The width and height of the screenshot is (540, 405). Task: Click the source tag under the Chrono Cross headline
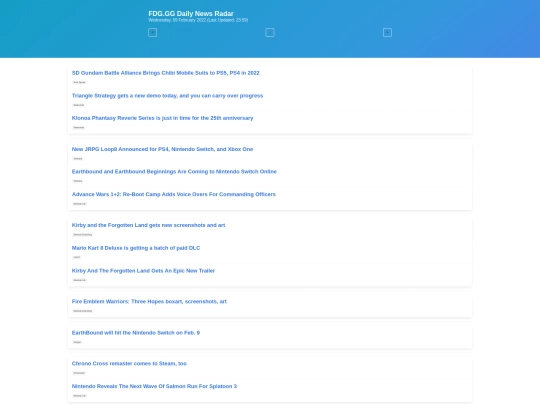79,373
